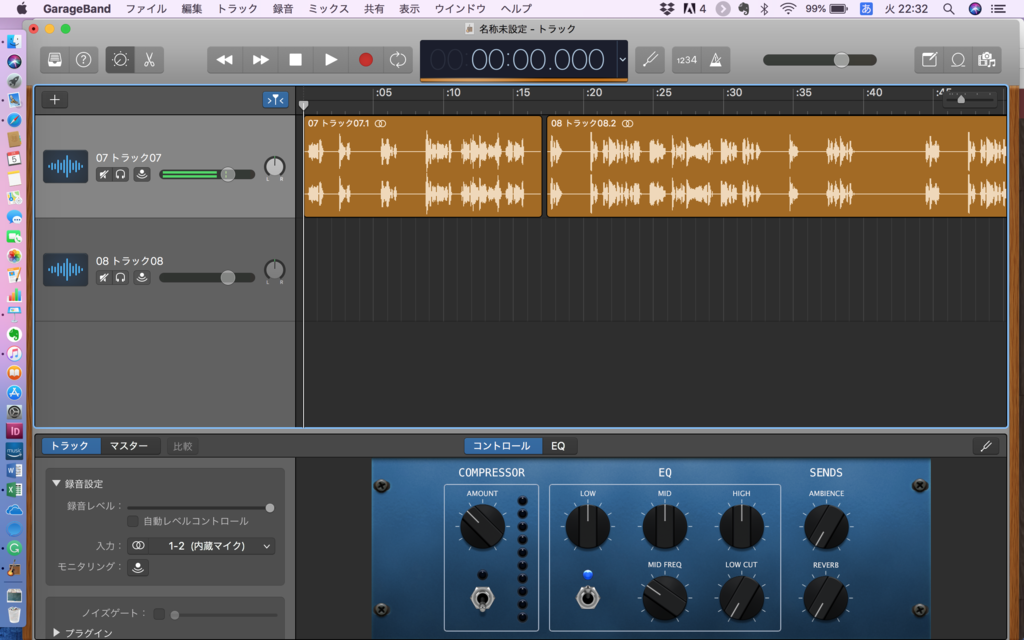Switch to the トラック tab
Image resolution: width=1024 pixels, height=640 pixels.
(71, 446)
